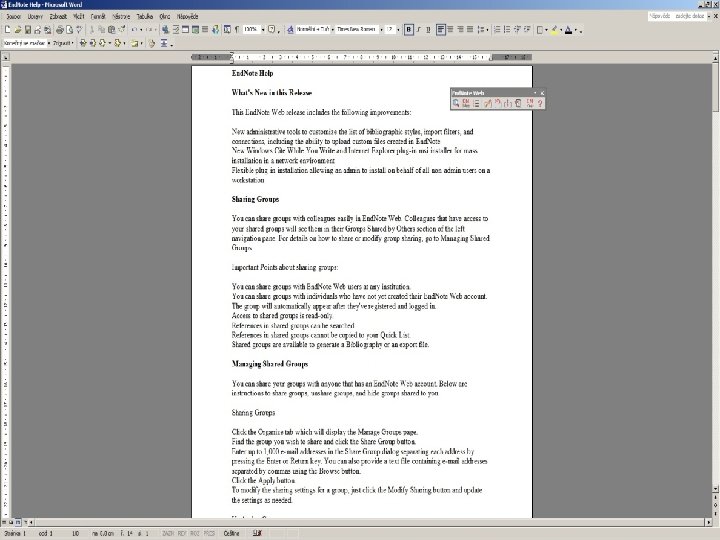720x540 pixels.
Task: Run the spelling and grammar check
Action: (x=79, y=30)
